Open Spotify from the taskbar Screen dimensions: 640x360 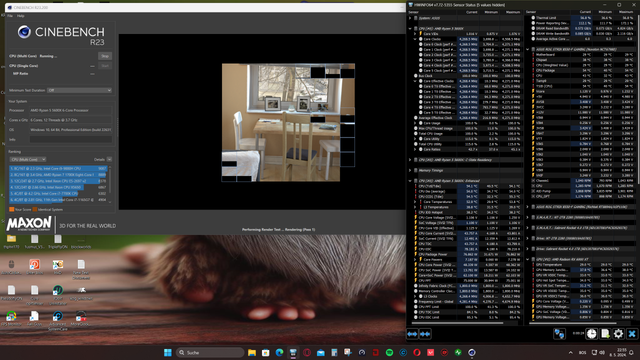point(389,352)
